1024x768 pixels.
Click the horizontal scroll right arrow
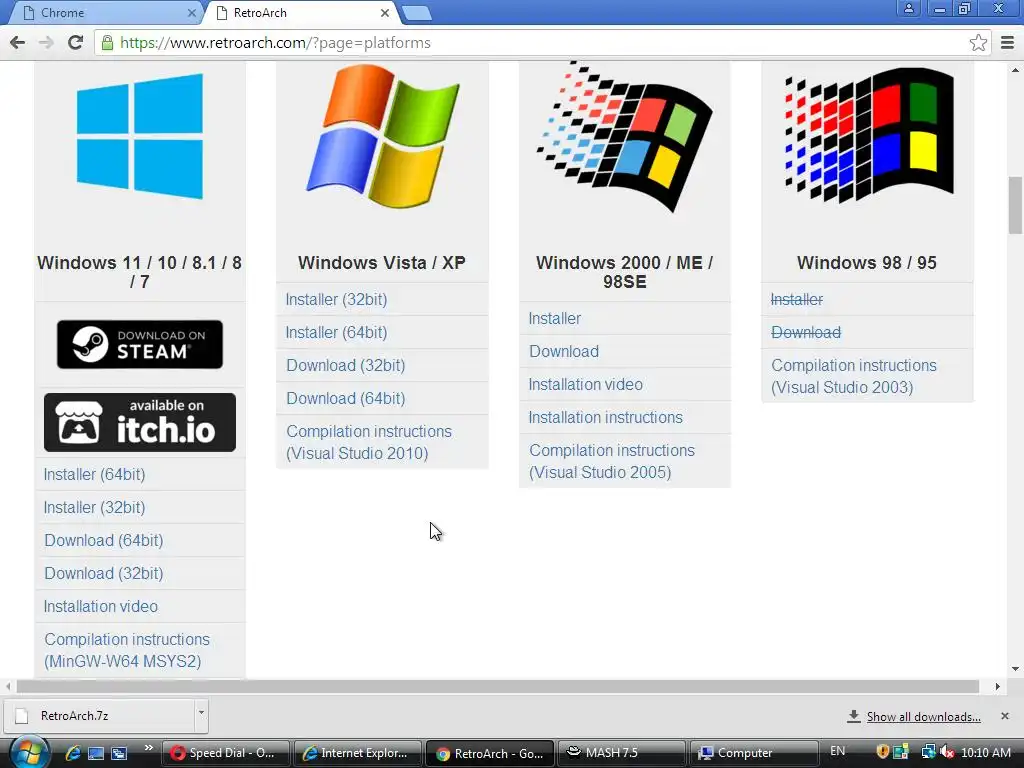pos(997,686)
